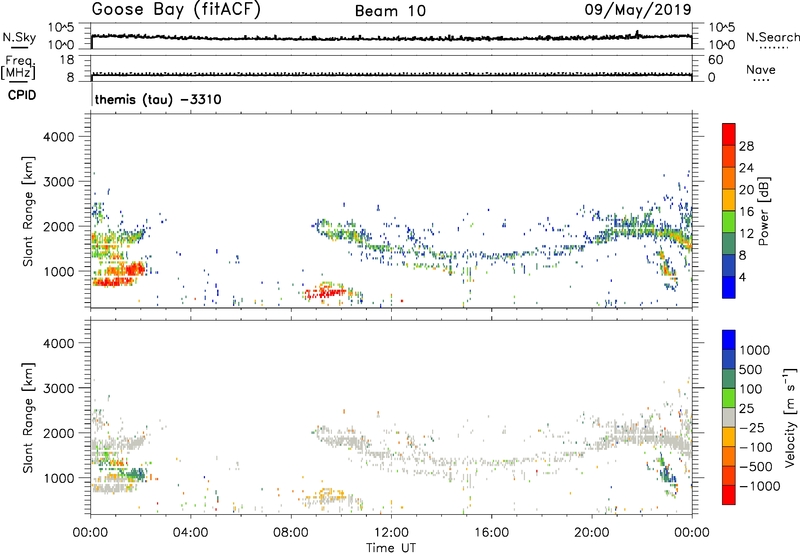This screenshot has height=554, width=800.
Task: Click the "N.Search" legend label
Action: pos(773,37)
